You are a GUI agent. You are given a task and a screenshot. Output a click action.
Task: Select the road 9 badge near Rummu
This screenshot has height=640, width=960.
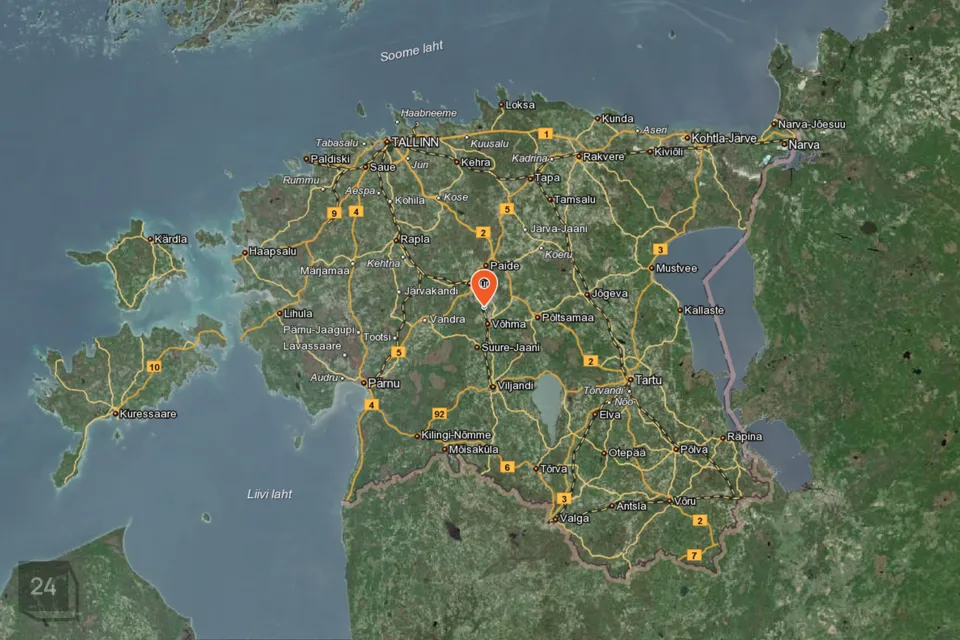(334, 213)
